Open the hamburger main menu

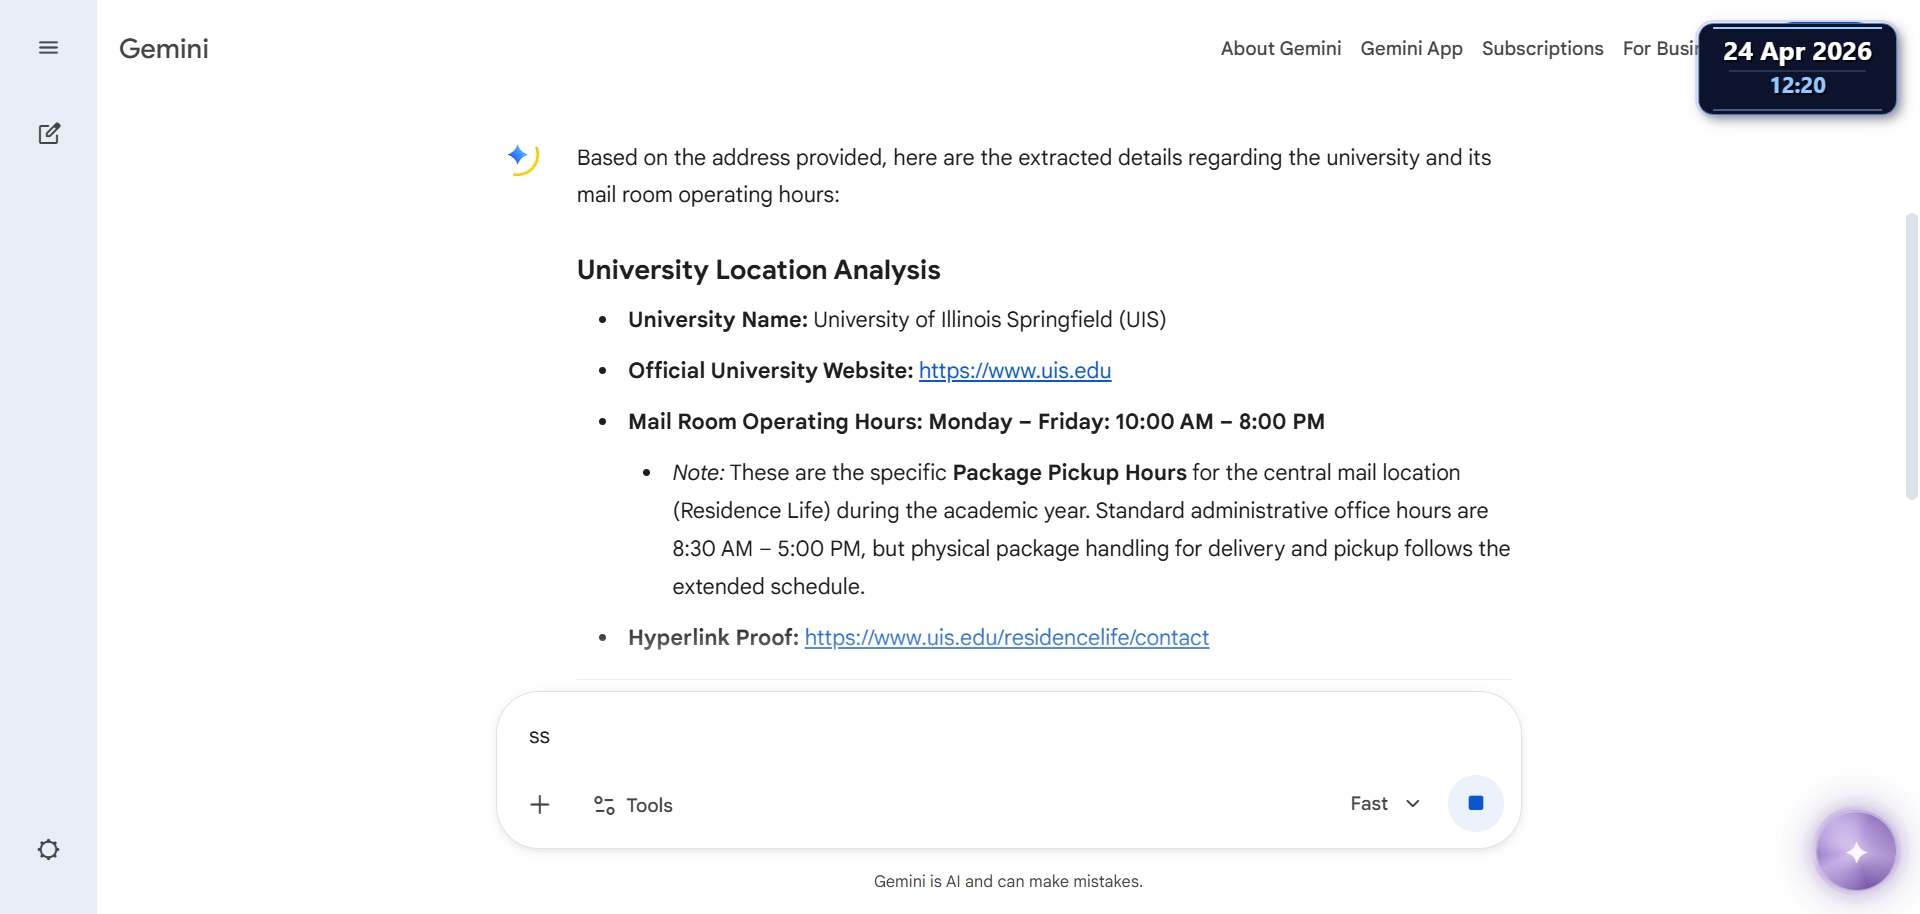[48, 48]
